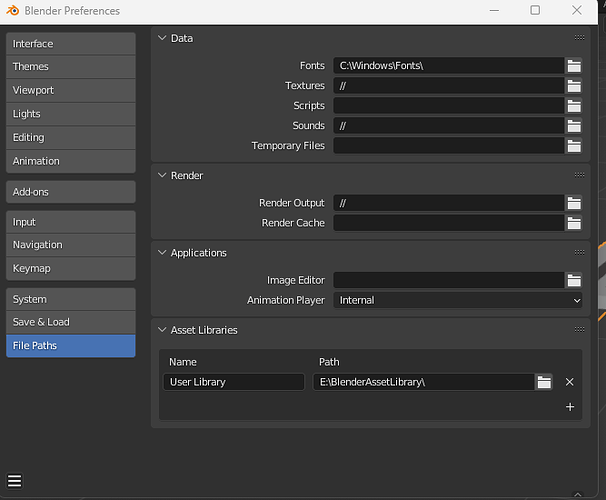Screen dimensions: 606x500
Task: Click the up chevron at the window bottom
Action: pyautogui.click(x=577, y=494)
